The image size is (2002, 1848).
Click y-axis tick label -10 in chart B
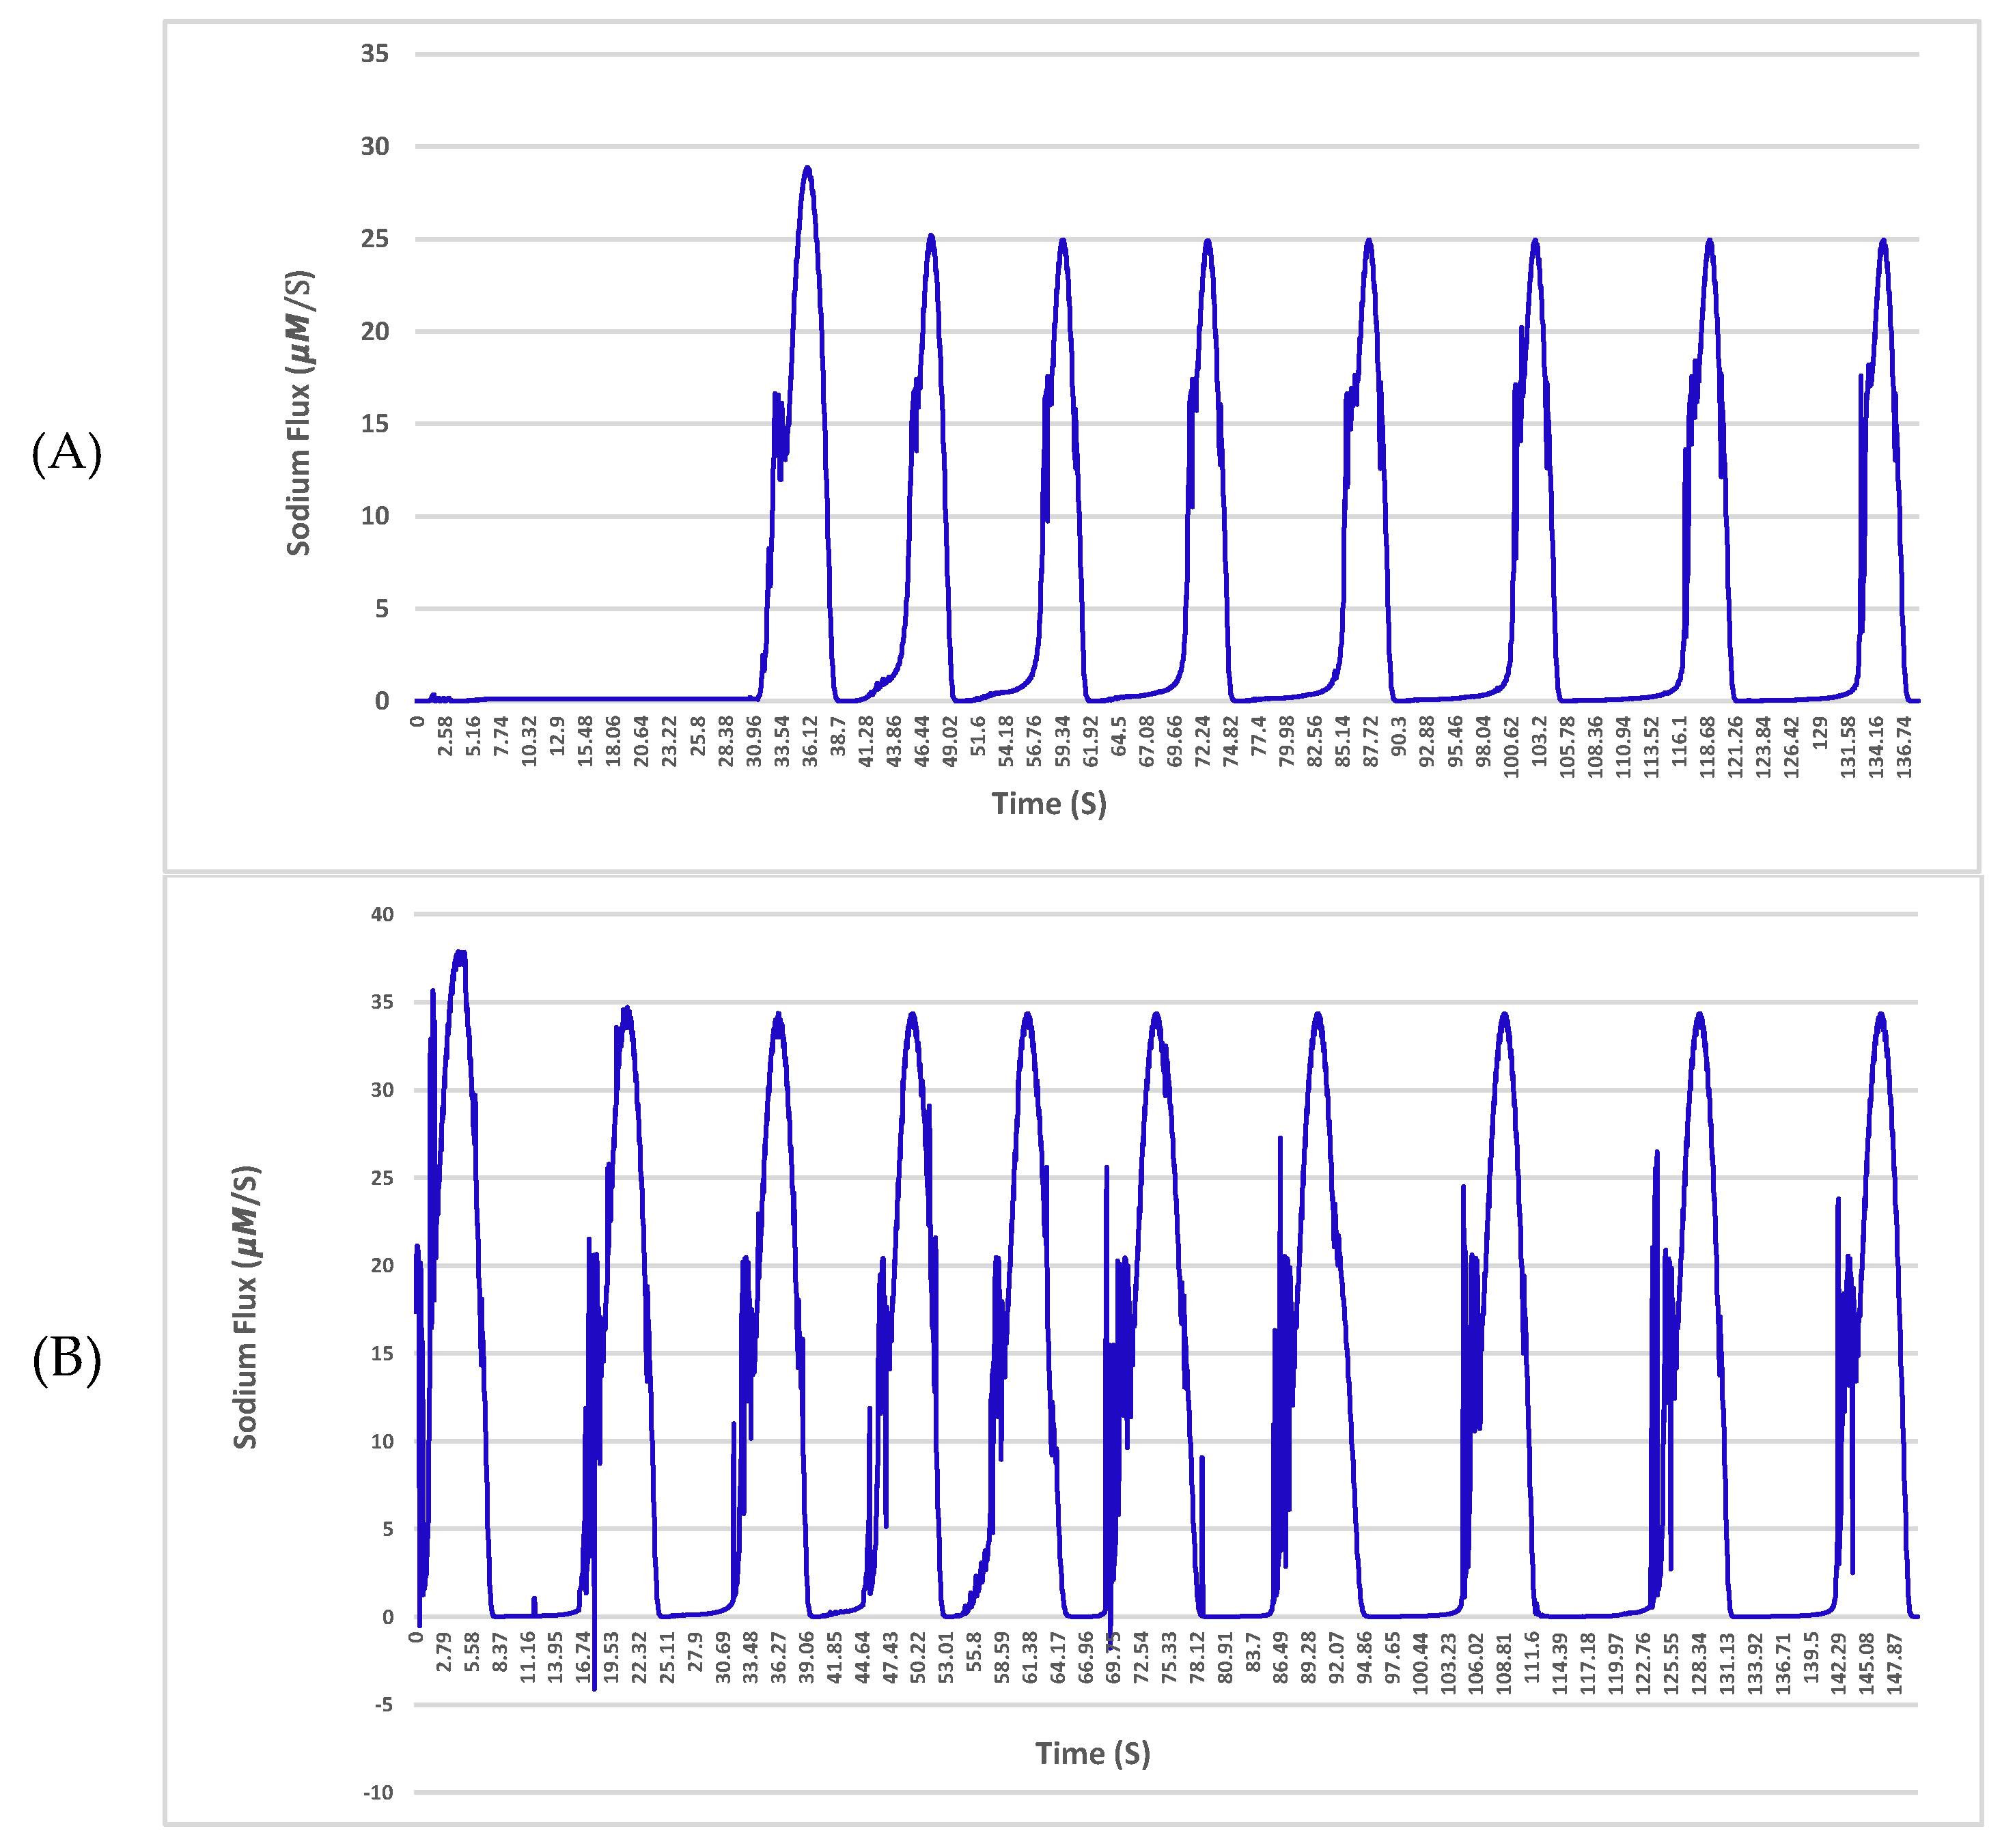point(379,1793)
